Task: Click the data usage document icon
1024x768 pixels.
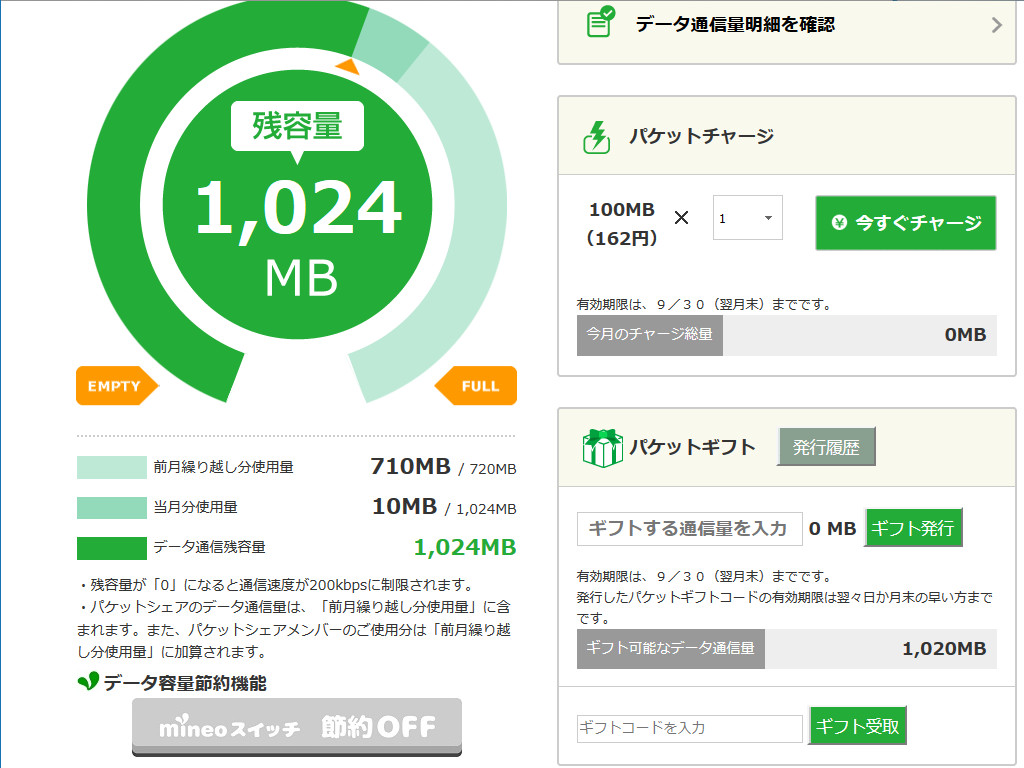Action: pyautogui.click(x=601, y=22)
